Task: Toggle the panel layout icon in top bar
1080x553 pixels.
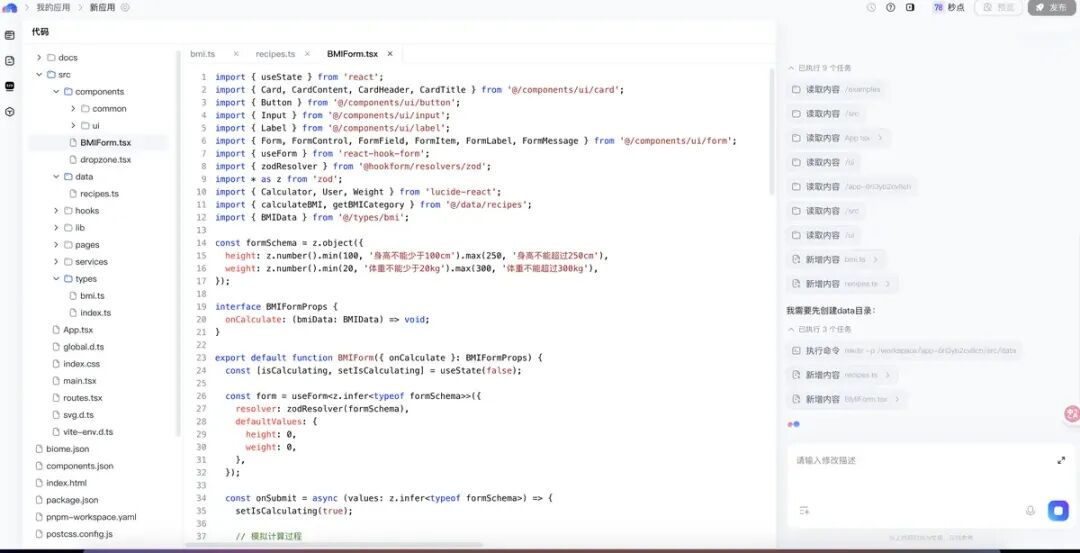Action: tap(910, 8)
